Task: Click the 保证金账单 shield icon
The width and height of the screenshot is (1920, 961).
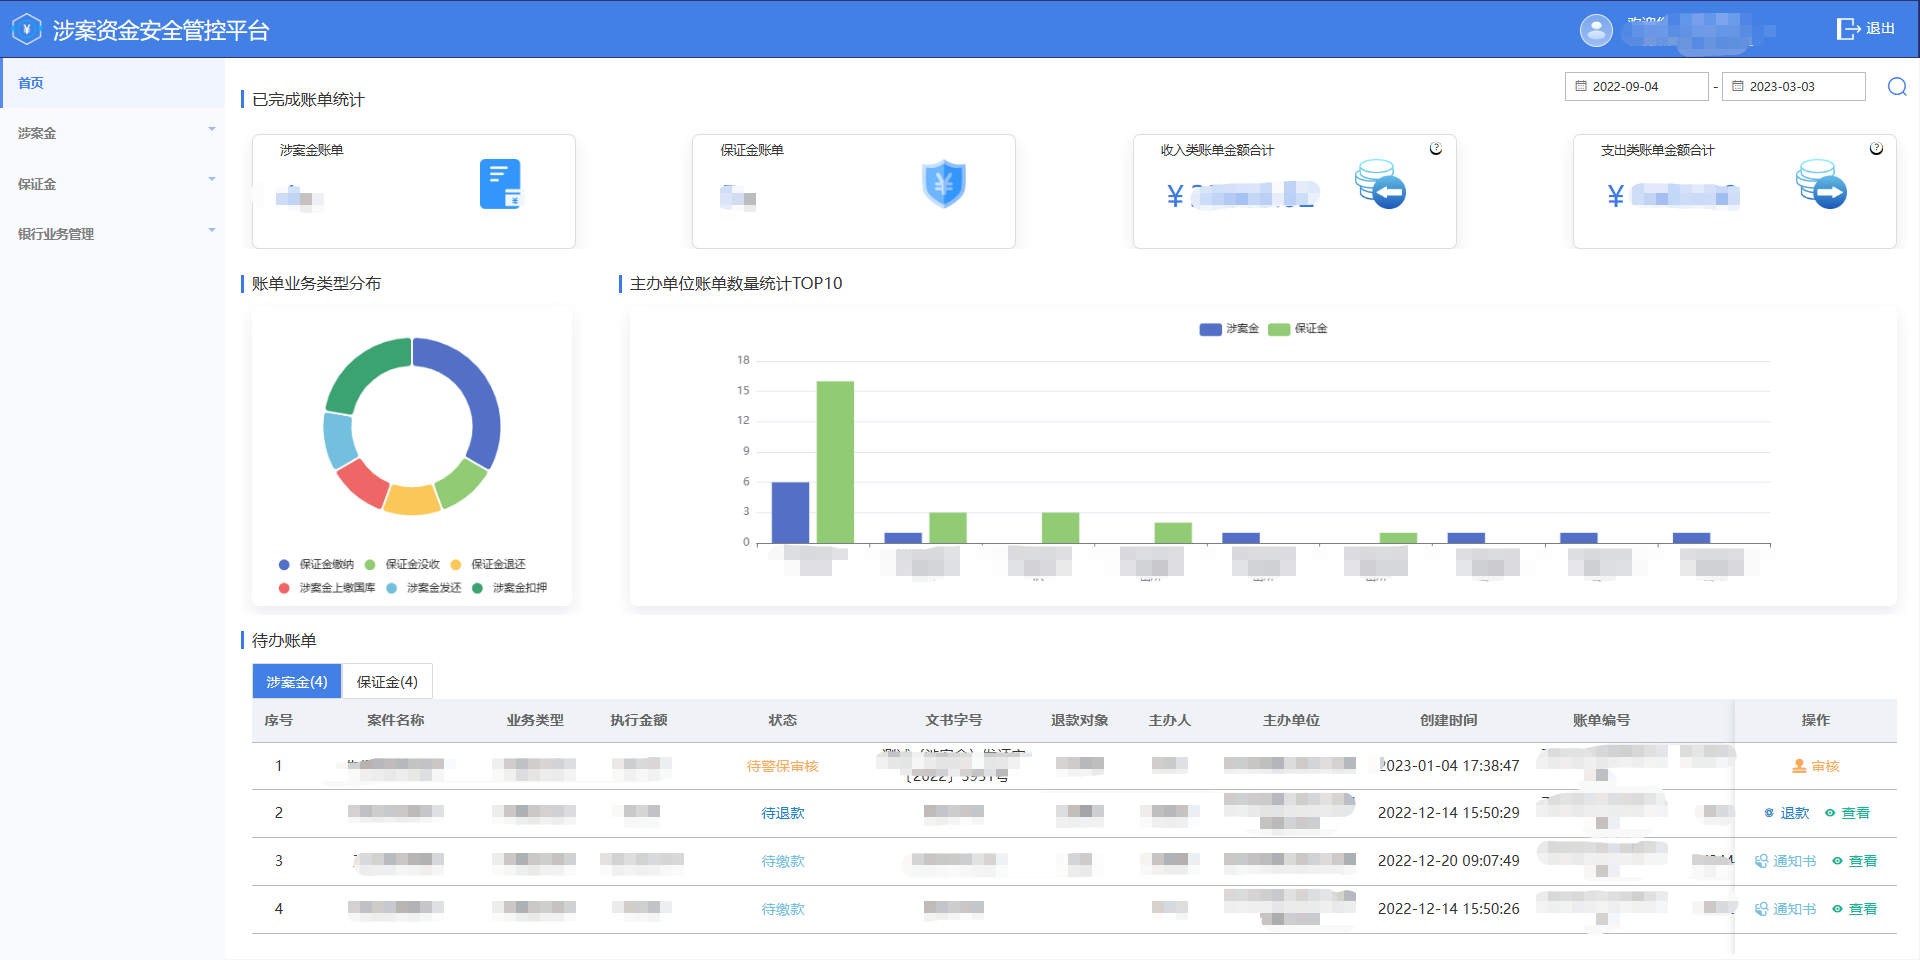Action: [x=943, y=184]
